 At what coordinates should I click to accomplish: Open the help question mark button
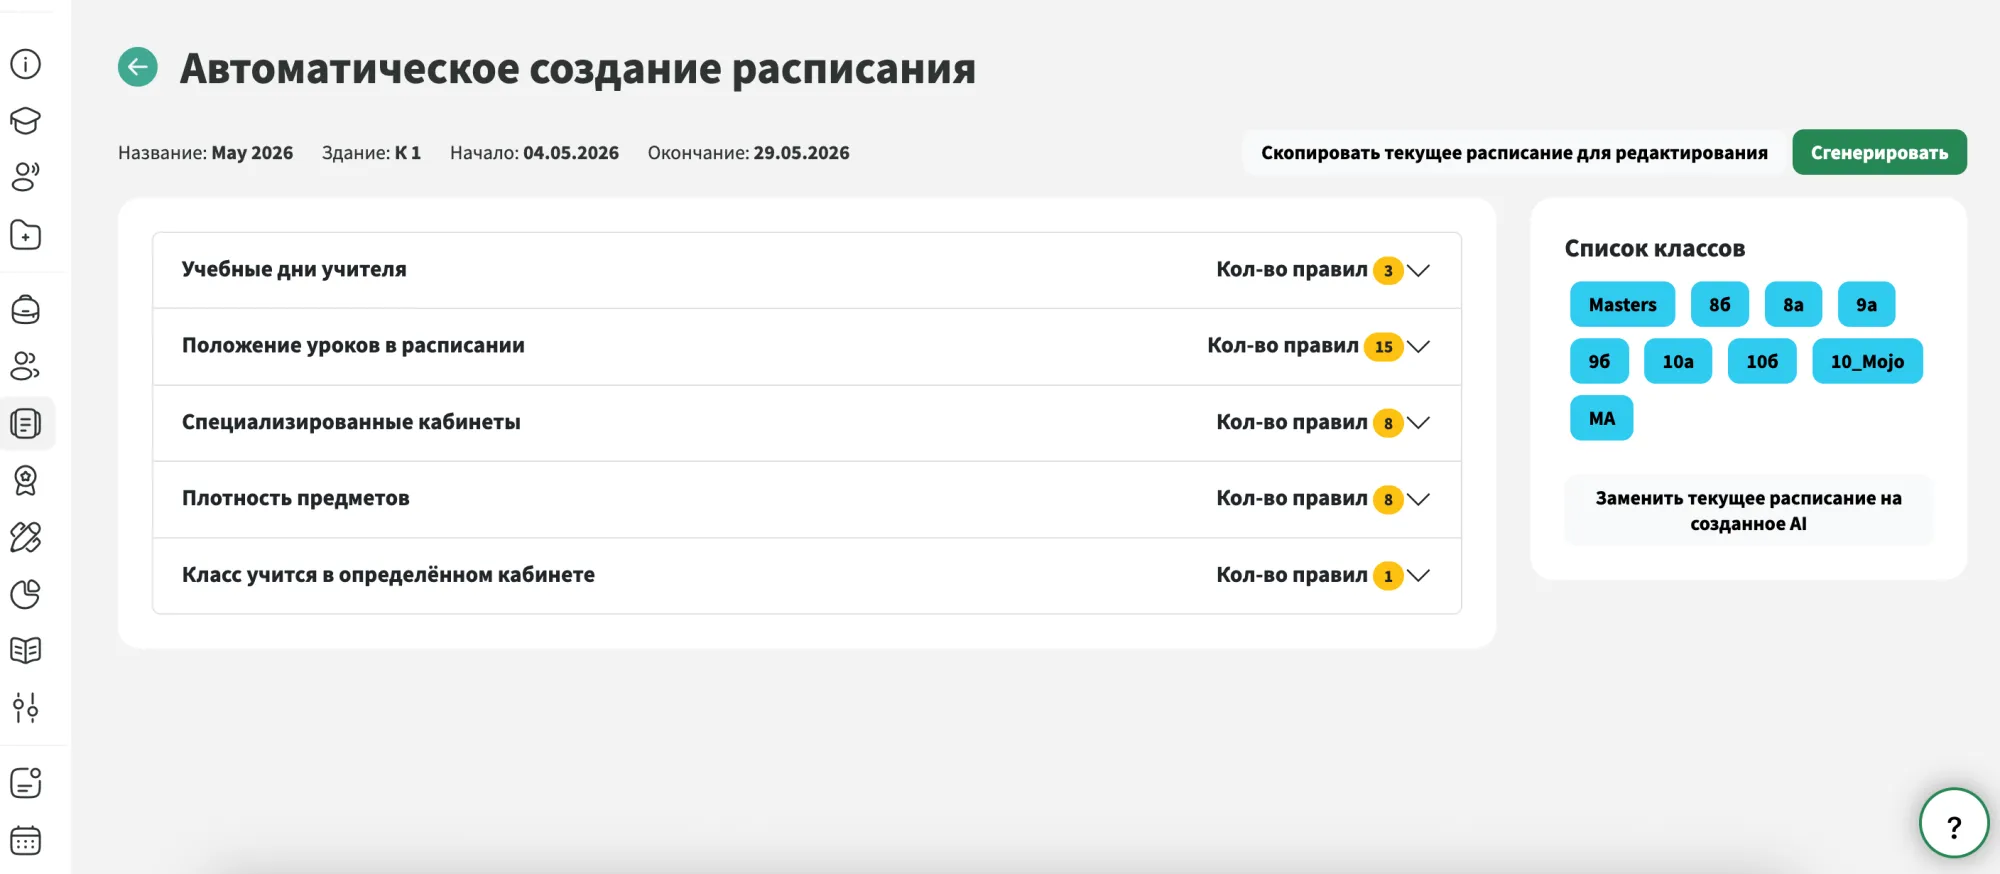[1954, 824]
